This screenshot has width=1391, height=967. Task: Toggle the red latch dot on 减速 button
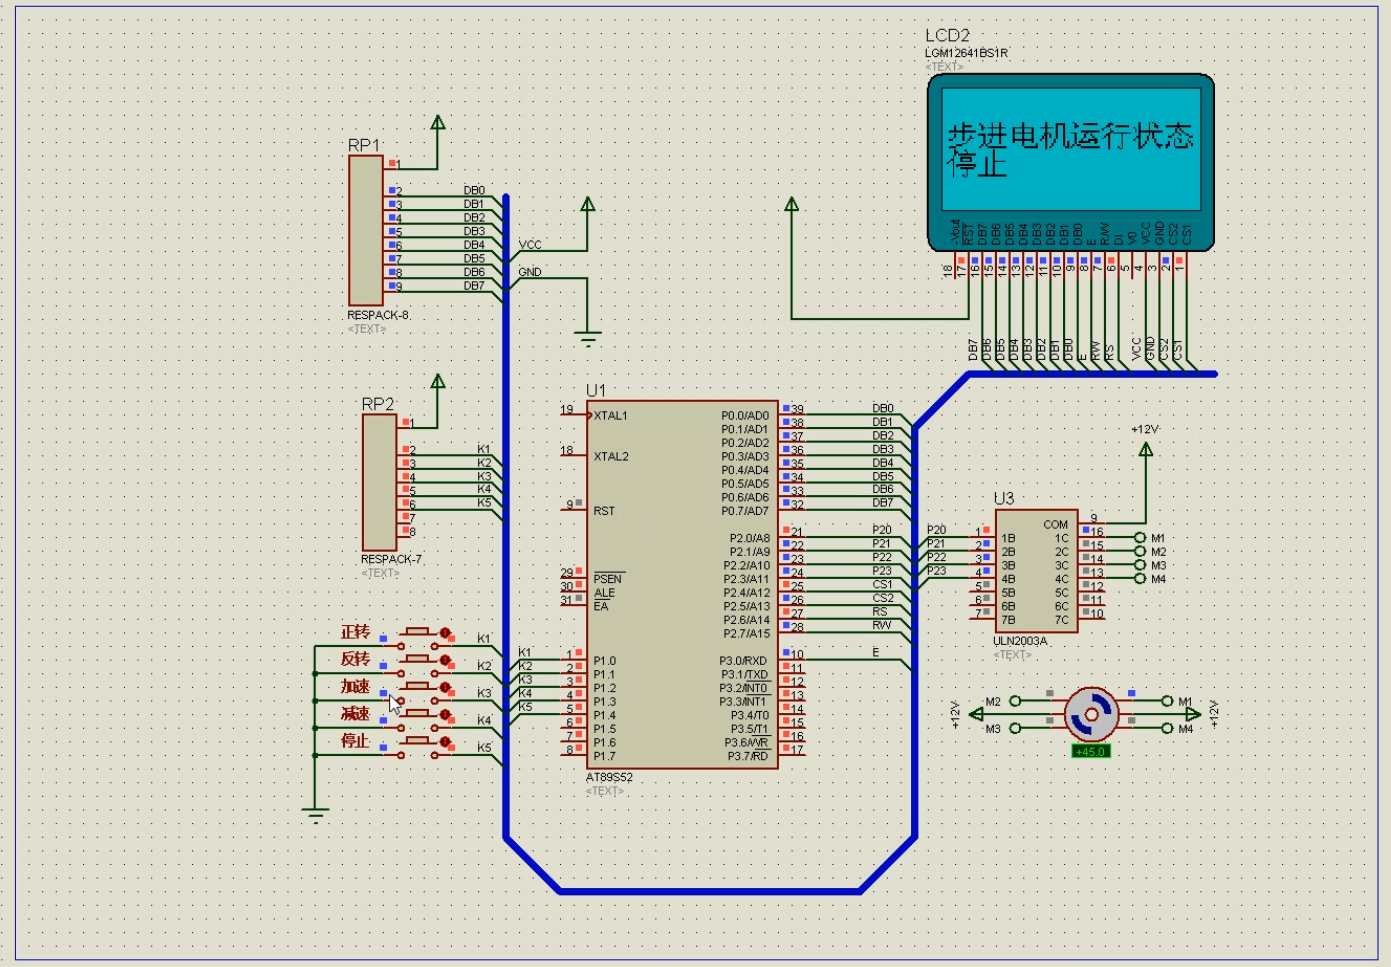click(445, 715)
